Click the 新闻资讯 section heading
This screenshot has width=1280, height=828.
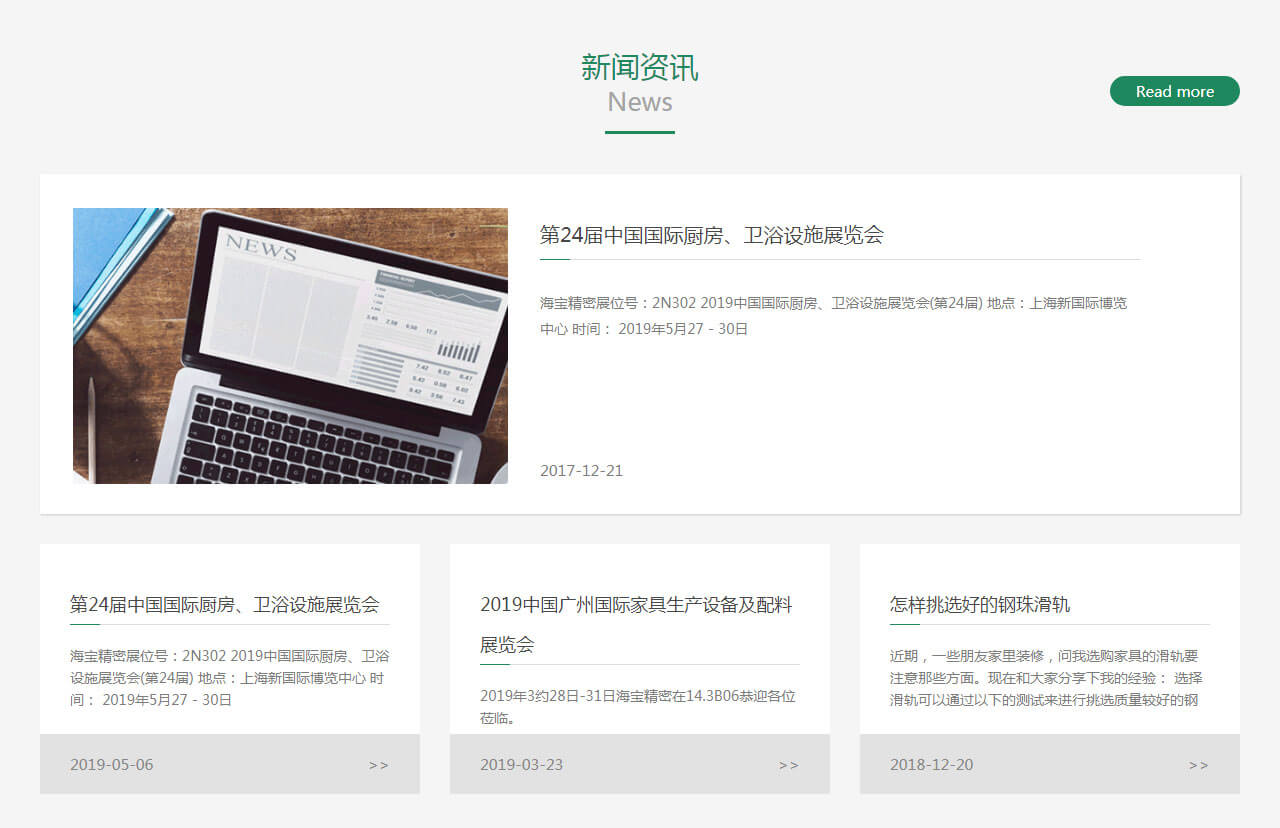pyautogui.click(x=640, y=68)
